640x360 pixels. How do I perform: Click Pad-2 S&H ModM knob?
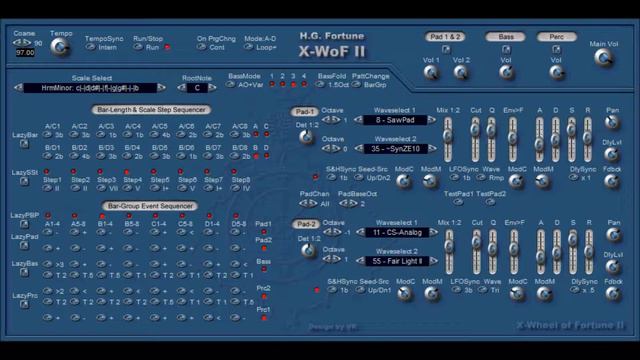pos(432,293)
